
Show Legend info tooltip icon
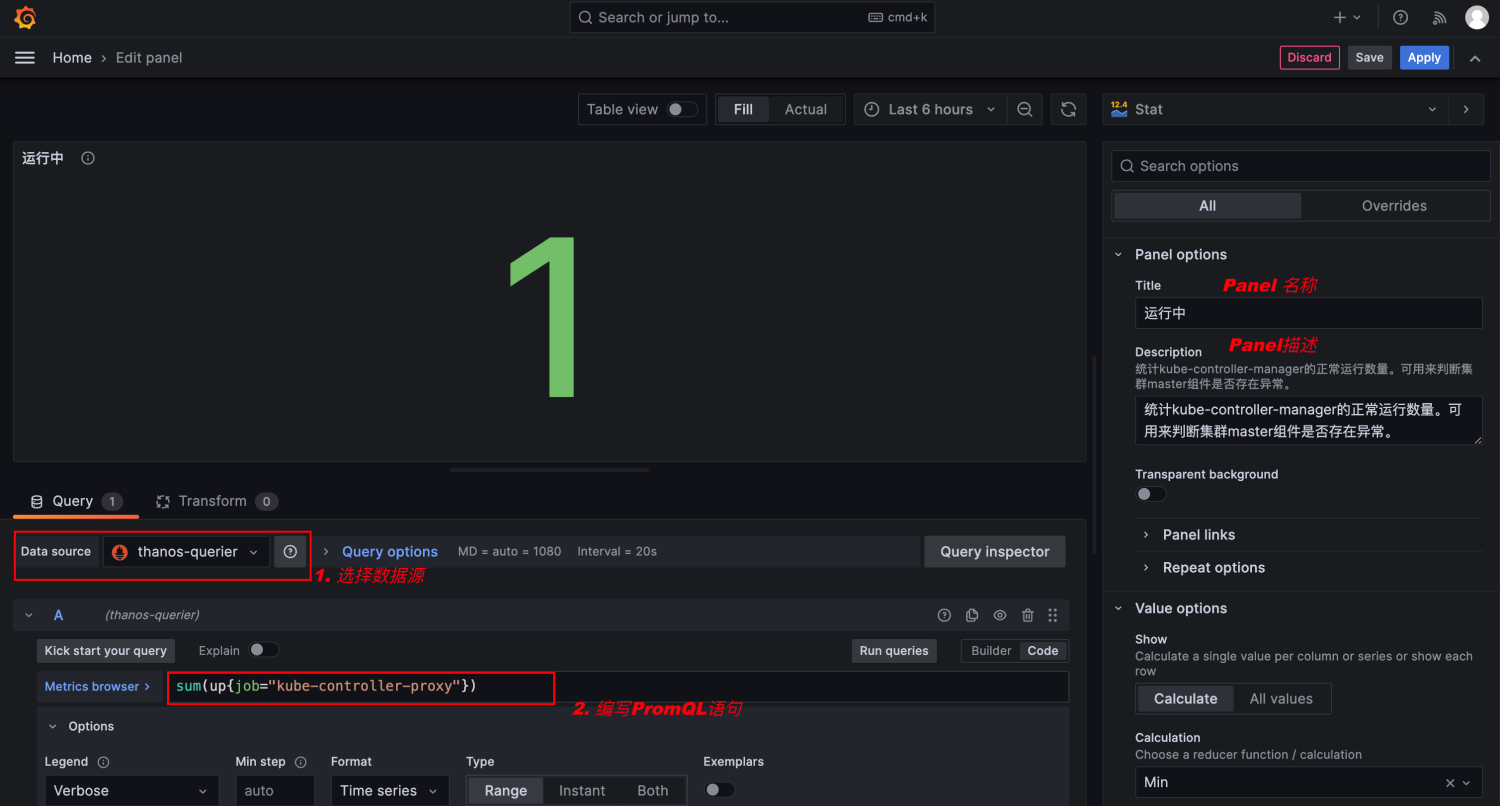103,762
